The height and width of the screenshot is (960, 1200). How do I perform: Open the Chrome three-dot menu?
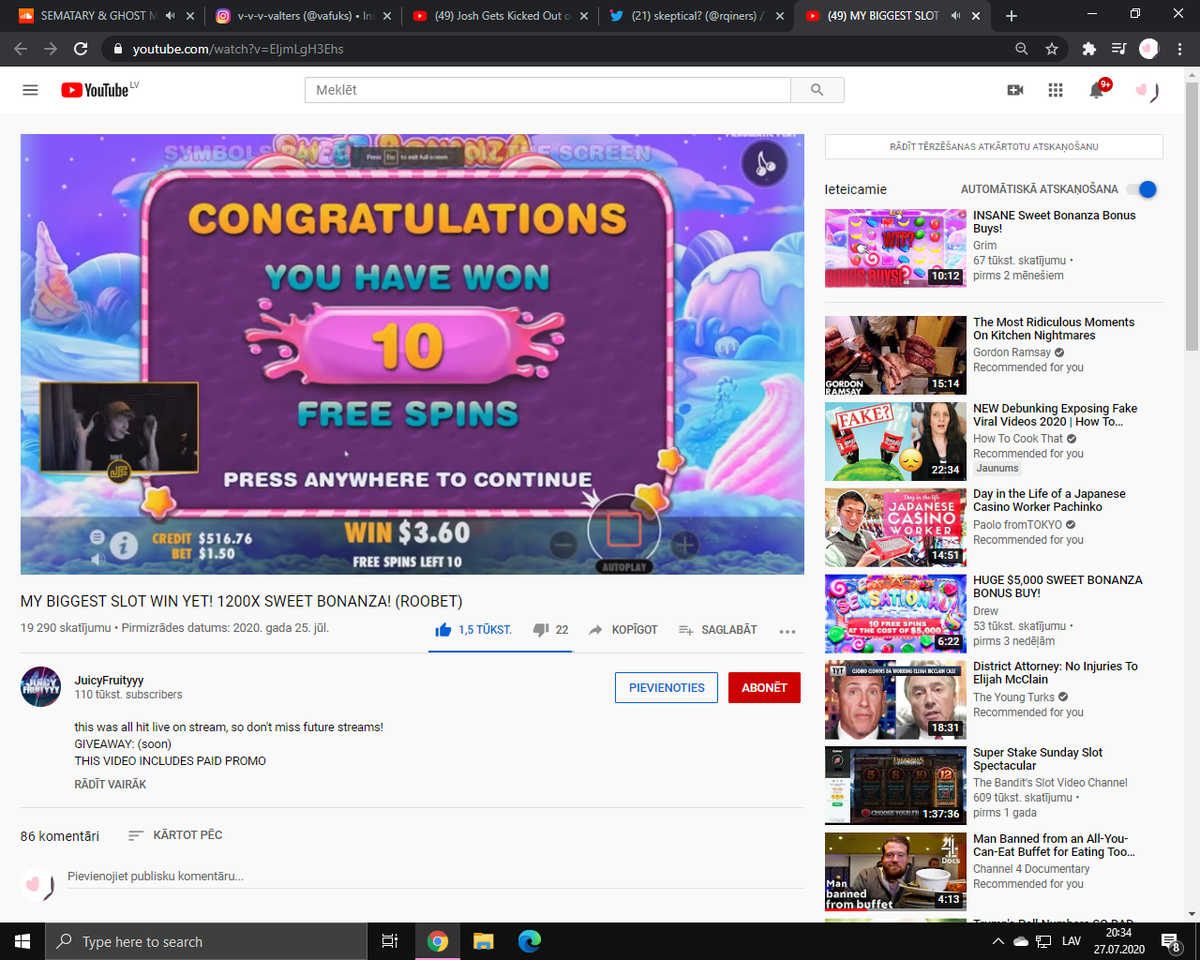coord(1178,48)
